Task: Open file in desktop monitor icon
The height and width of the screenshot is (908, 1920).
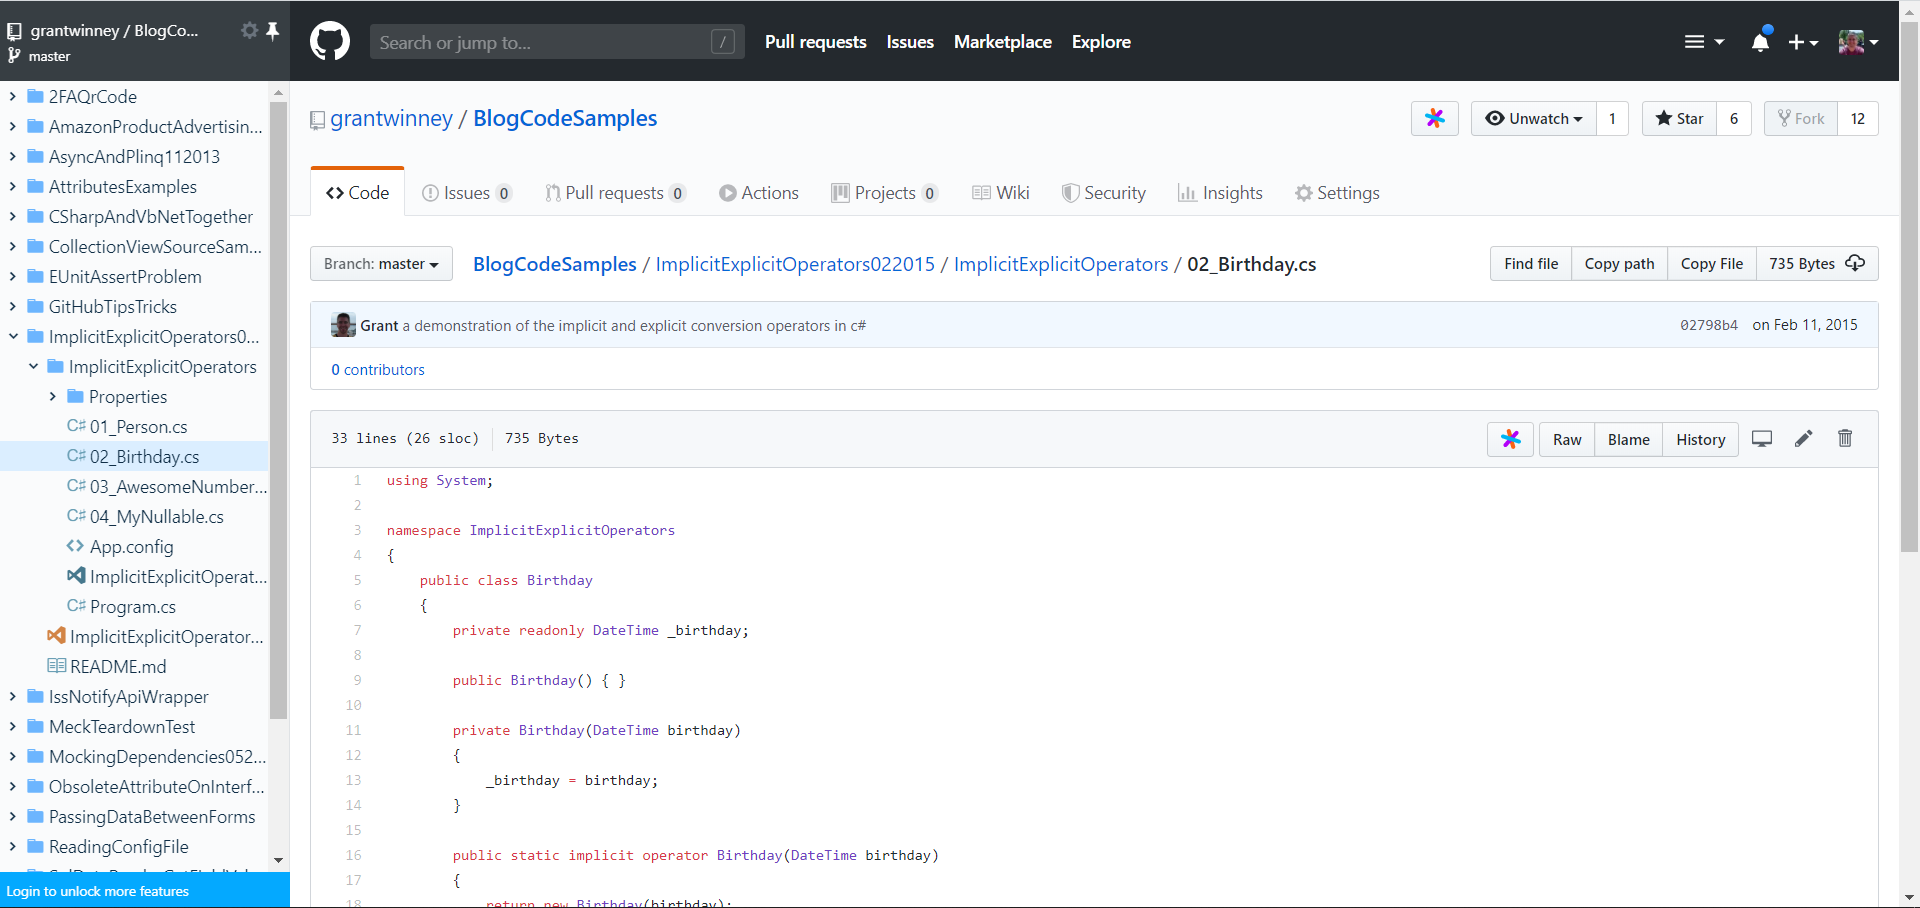Action: 1762,439
